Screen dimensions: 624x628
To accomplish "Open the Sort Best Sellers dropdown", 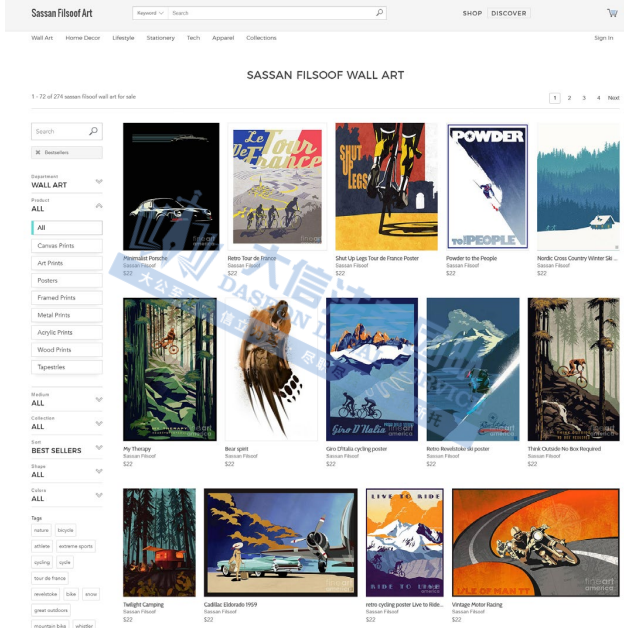I will coord(98,447).
